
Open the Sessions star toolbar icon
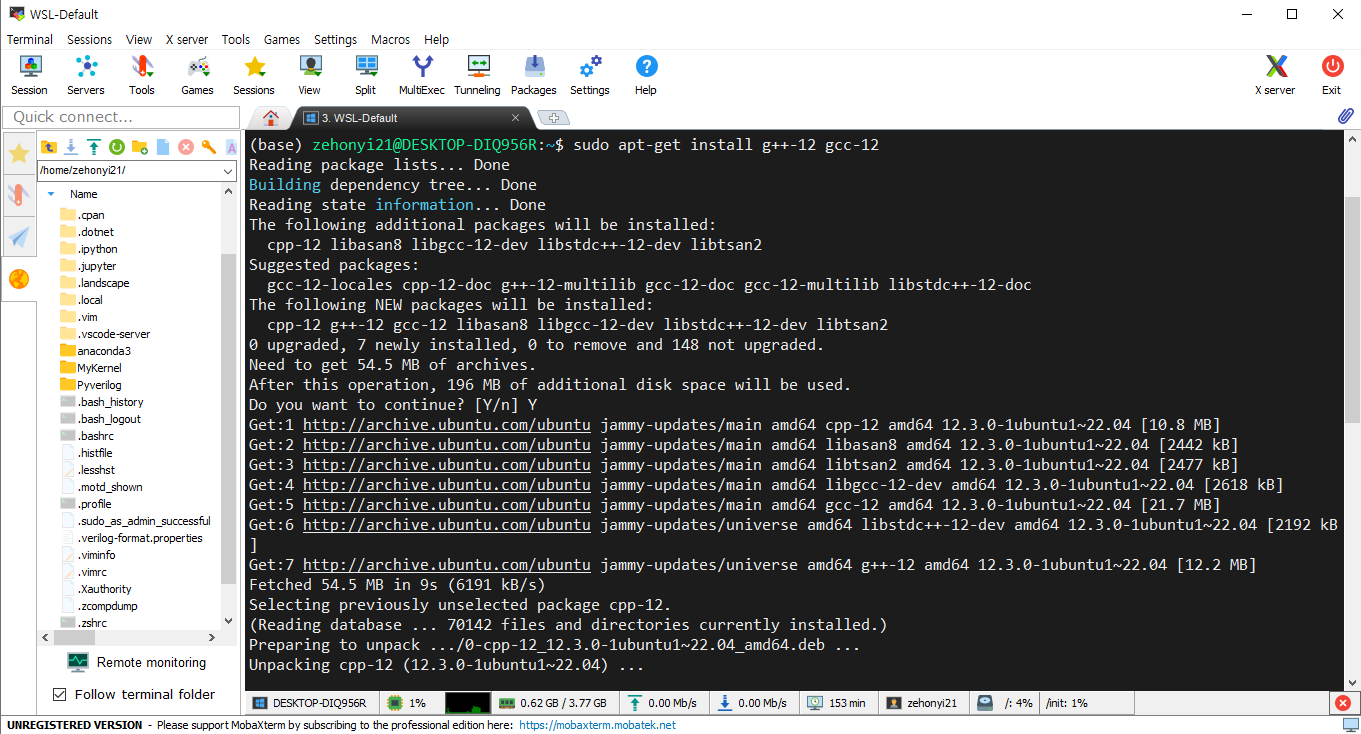(x=254, y=75)
